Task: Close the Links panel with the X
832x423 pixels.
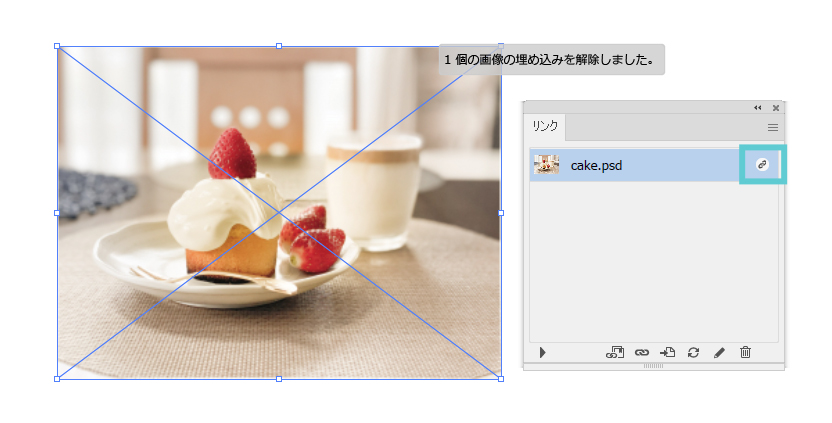Action: click(775, 107)
